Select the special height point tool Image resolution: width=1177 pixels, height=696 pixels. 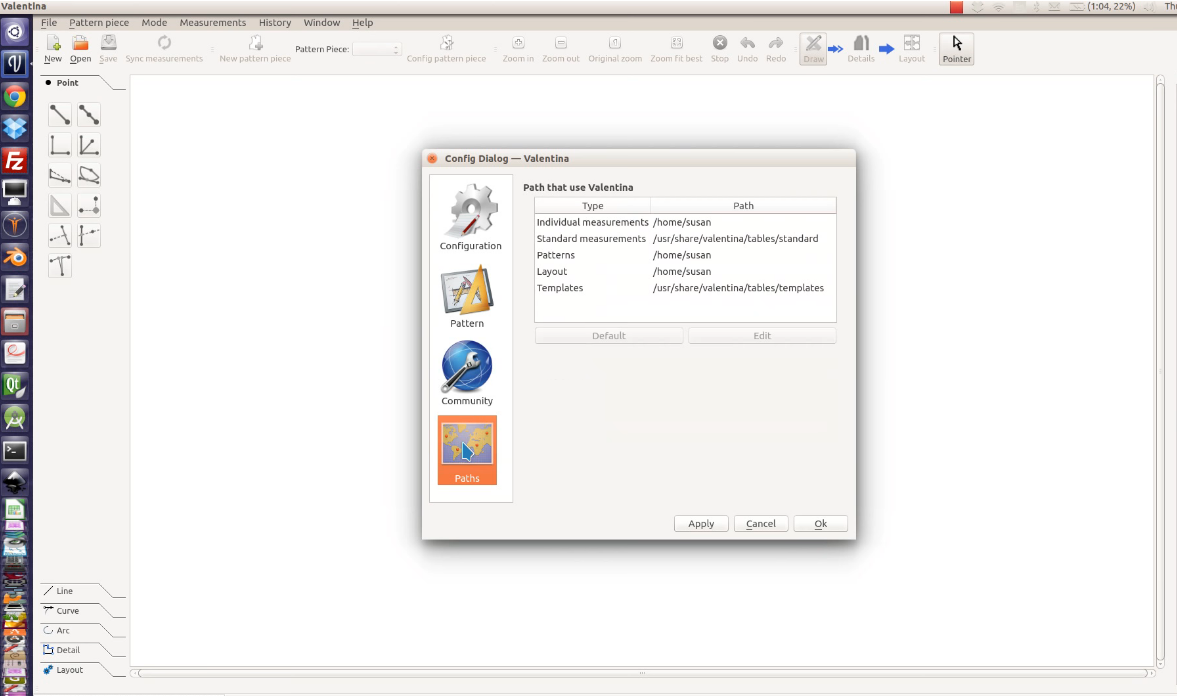[60, 266]
